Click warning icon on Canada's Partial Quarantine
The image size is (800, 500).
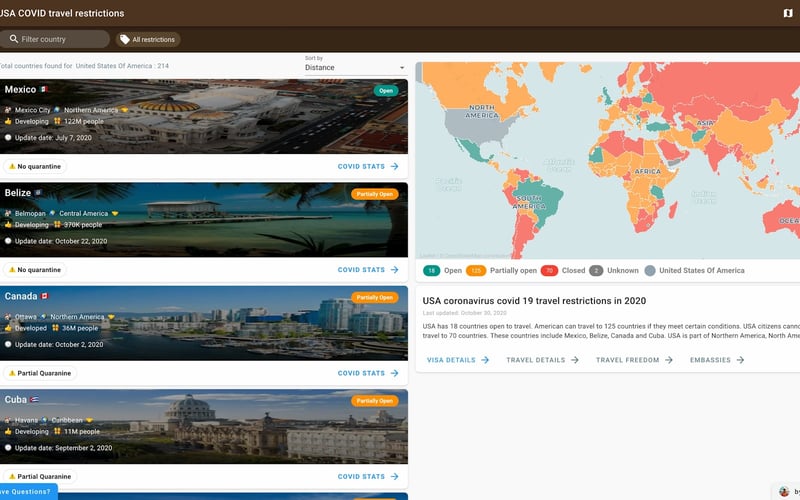pos(12,373)
